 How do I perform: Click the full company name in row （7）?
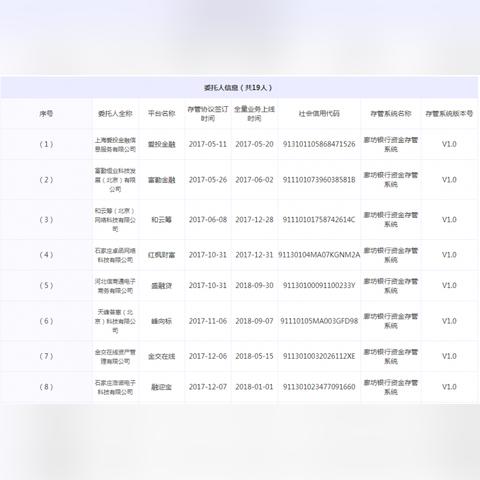coord(115,356)
